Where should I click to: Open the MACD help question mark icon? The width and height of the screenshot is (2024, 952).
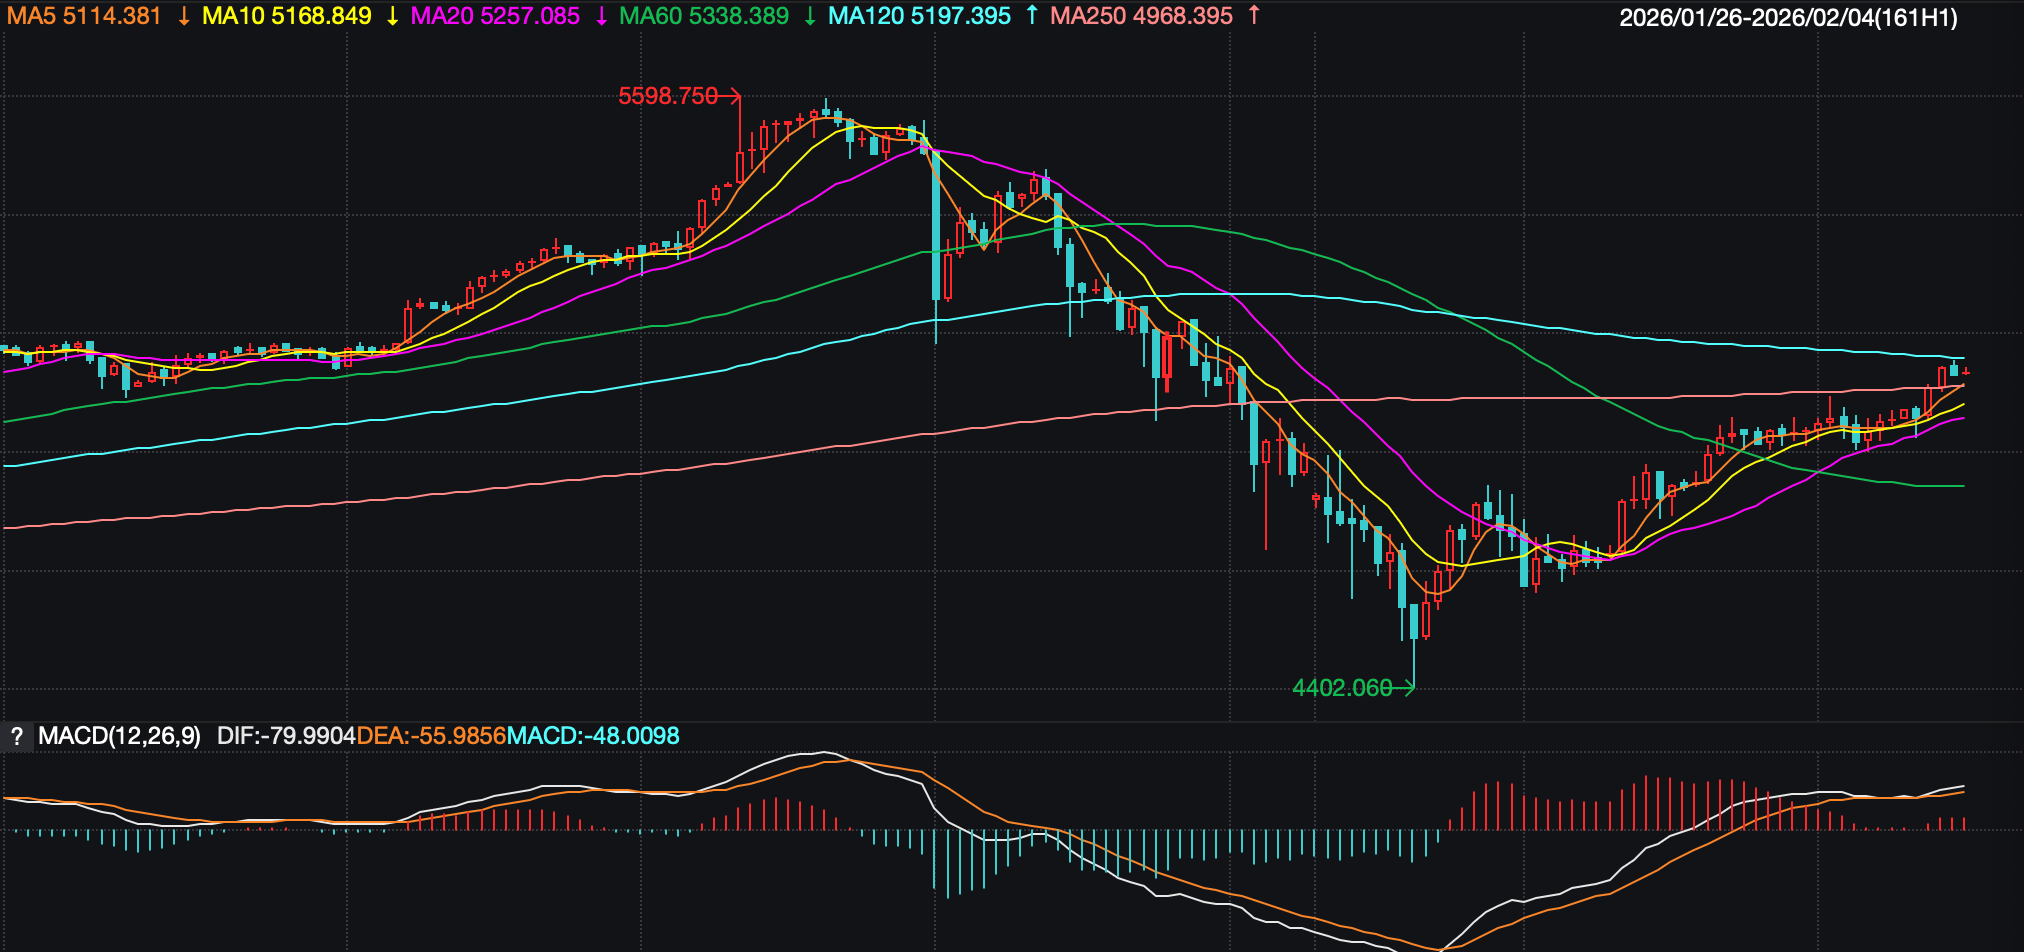tap(16, 737)
